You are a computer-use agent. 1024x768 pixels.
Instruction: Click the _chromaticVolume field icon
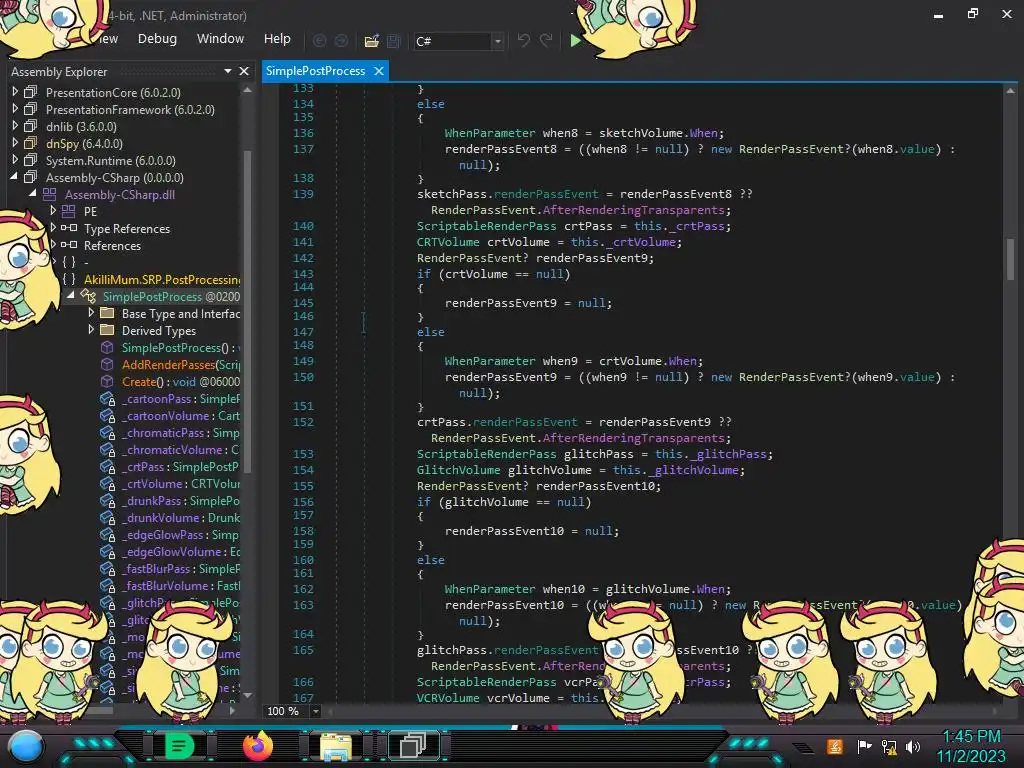coord(107,450)
